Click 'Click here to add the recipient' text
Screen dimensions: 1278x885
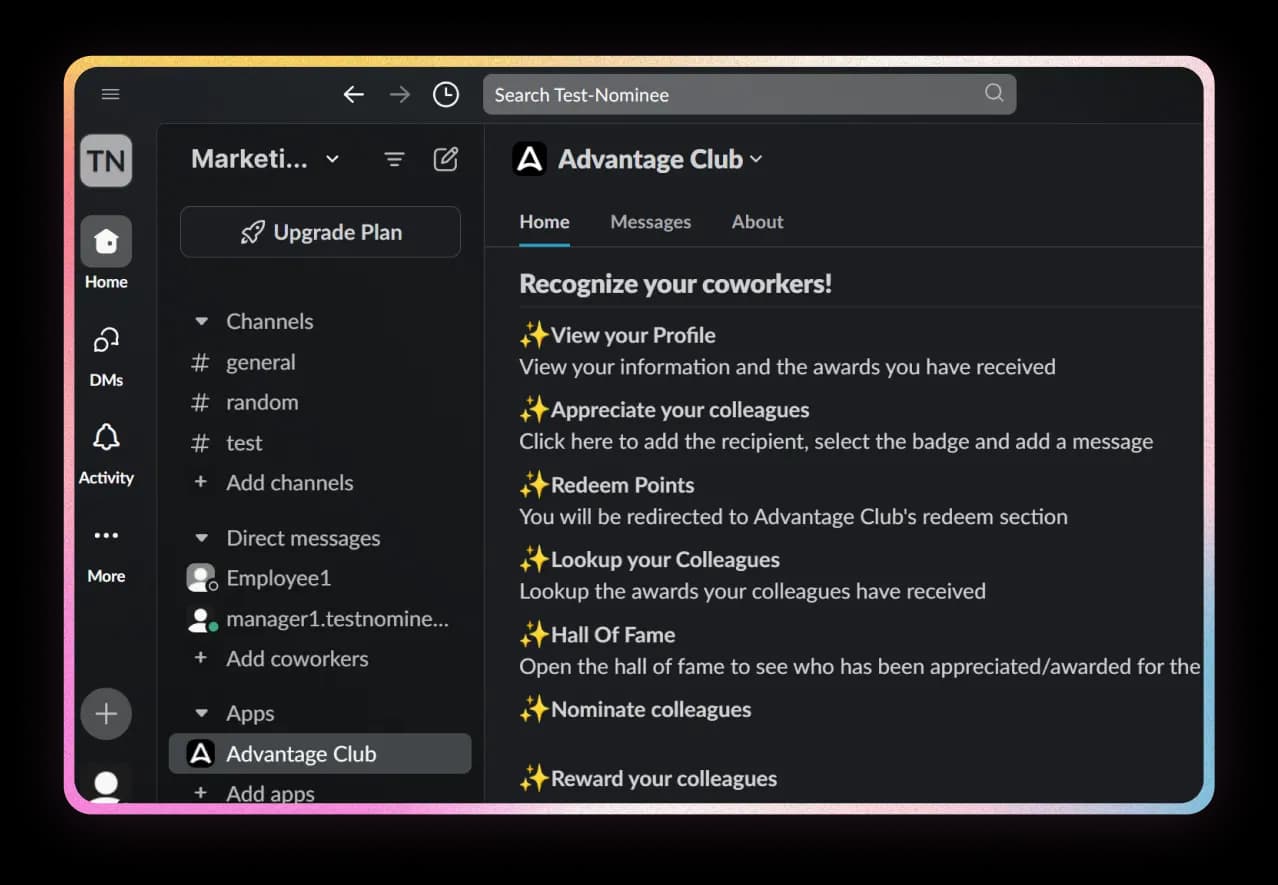836,441
